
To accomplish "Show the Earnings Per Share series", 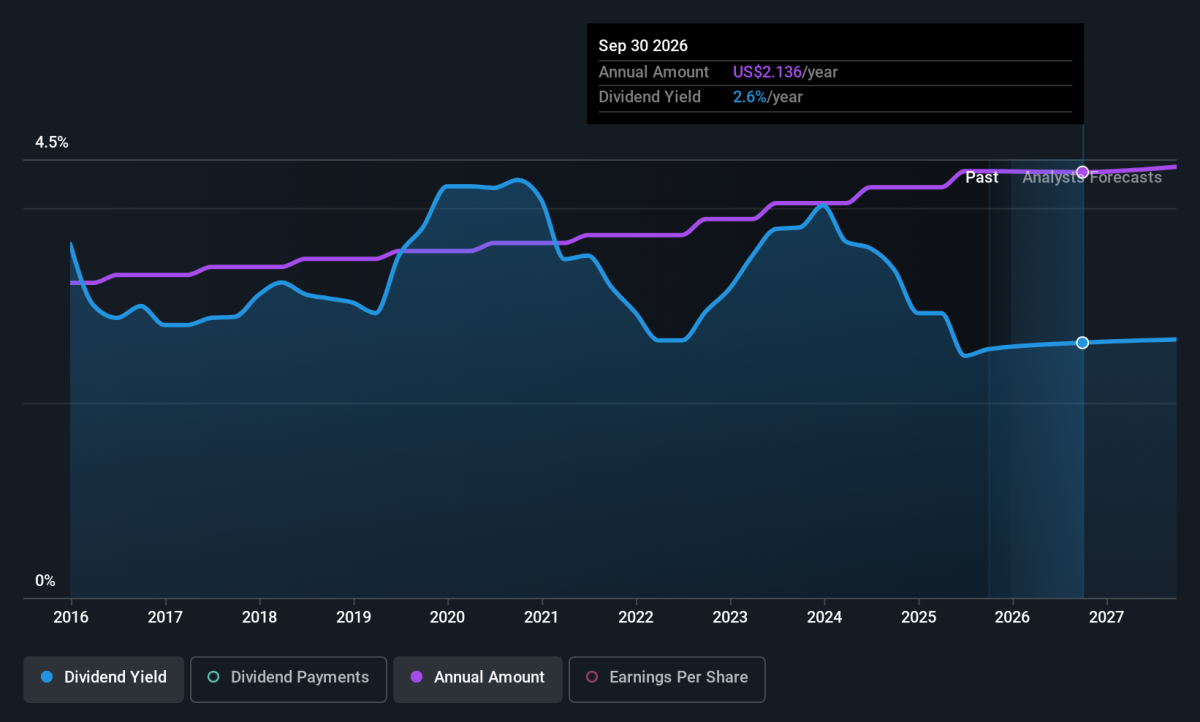I will 666,677.
